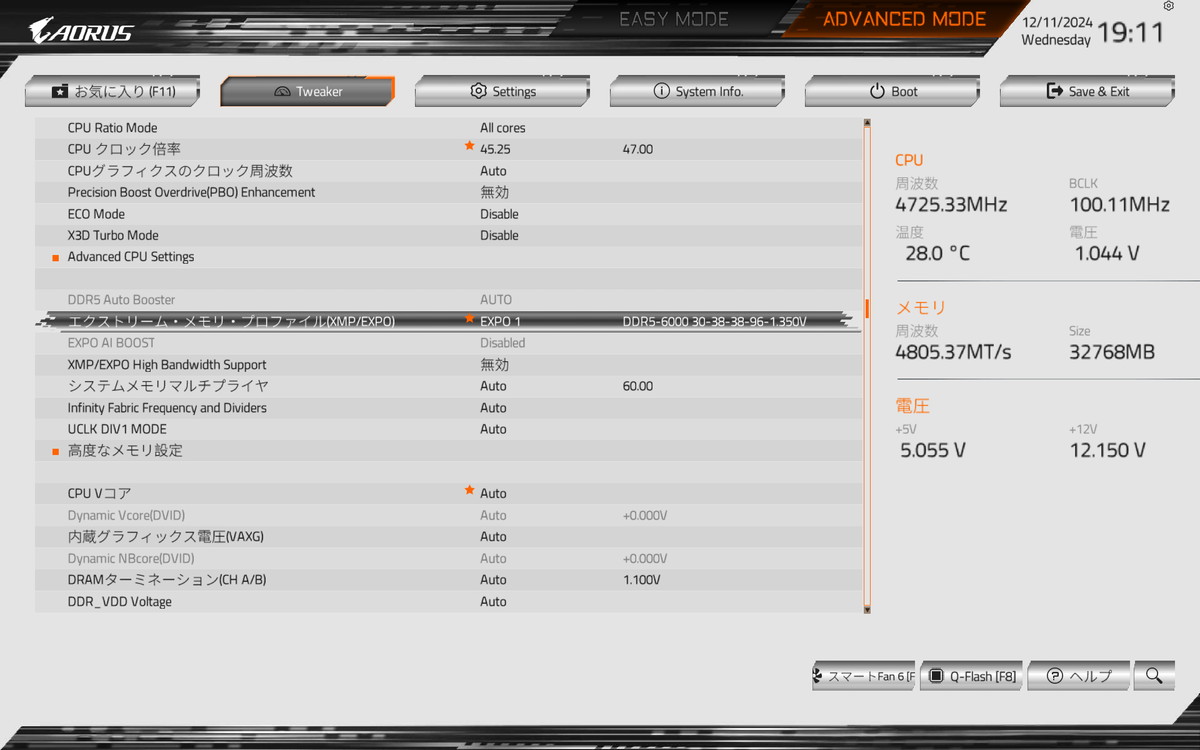Open the お気に入り (F11) favorites tab
This screenshot has height=750, width=1200.
[x=112, y=91]
